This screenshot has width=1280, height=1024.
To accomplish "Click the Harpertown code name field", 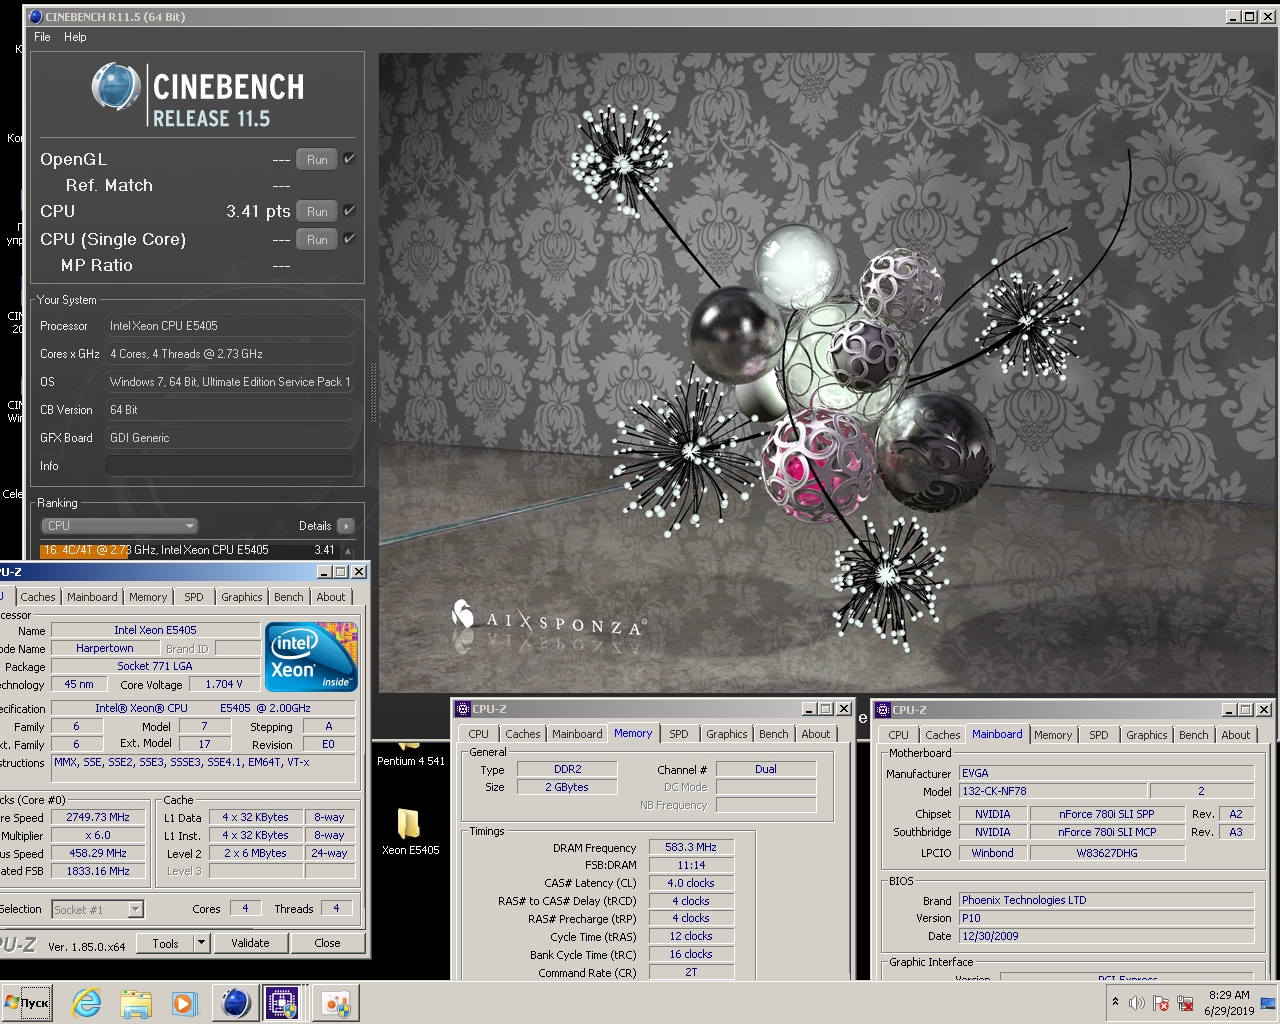I will click(105, 648).
